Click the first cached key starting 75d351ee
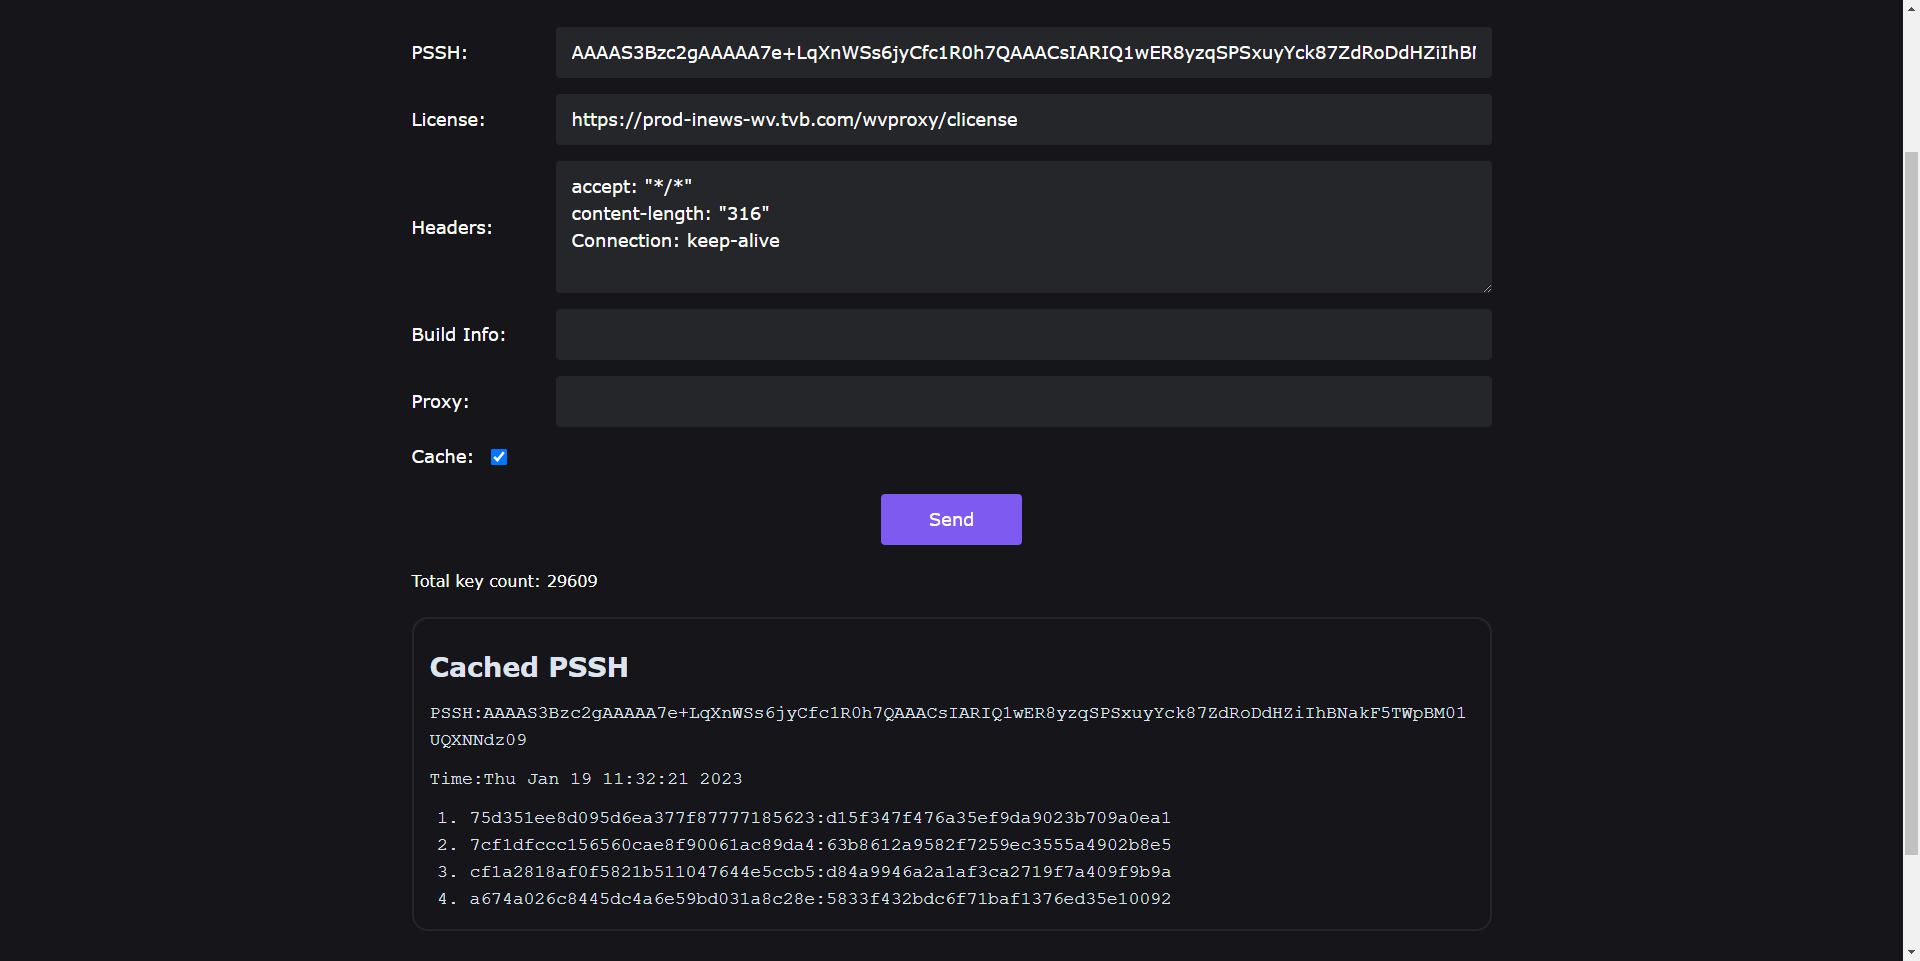The image size is (1920, 961). click(x=820, y=818)
